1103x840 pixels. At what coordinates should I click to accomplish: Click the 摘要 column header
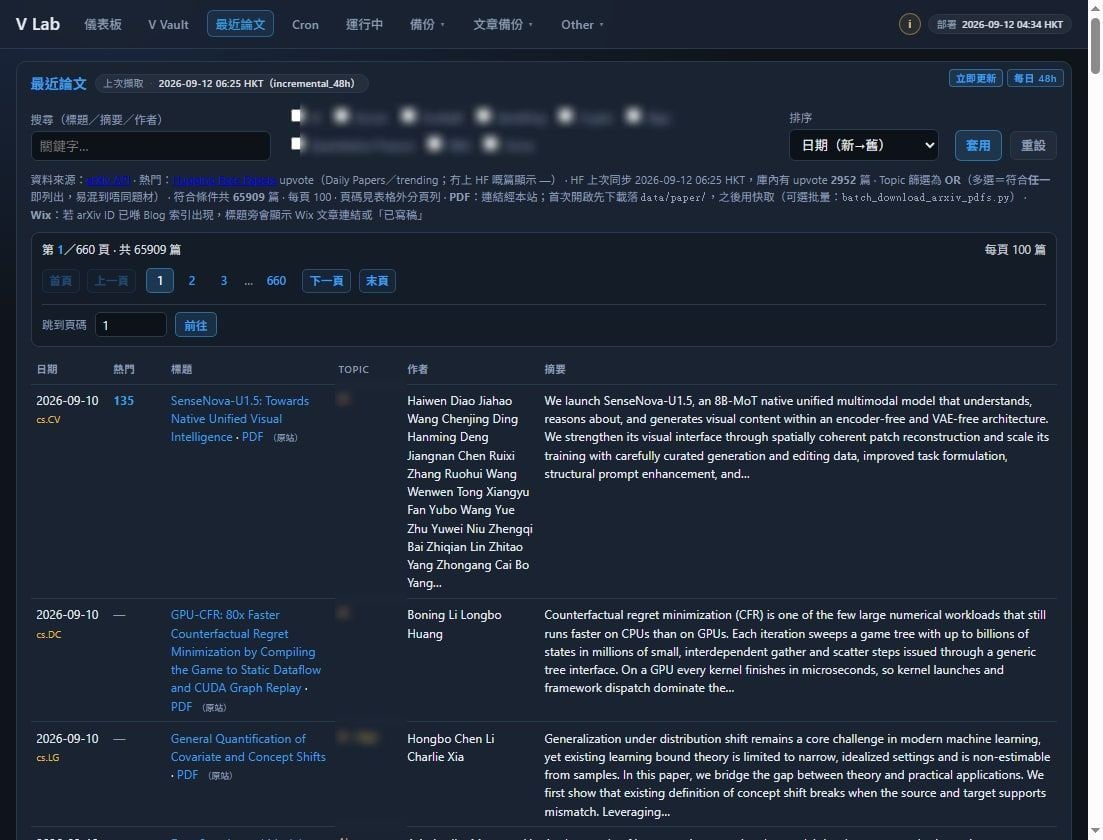tap(555, 369)
